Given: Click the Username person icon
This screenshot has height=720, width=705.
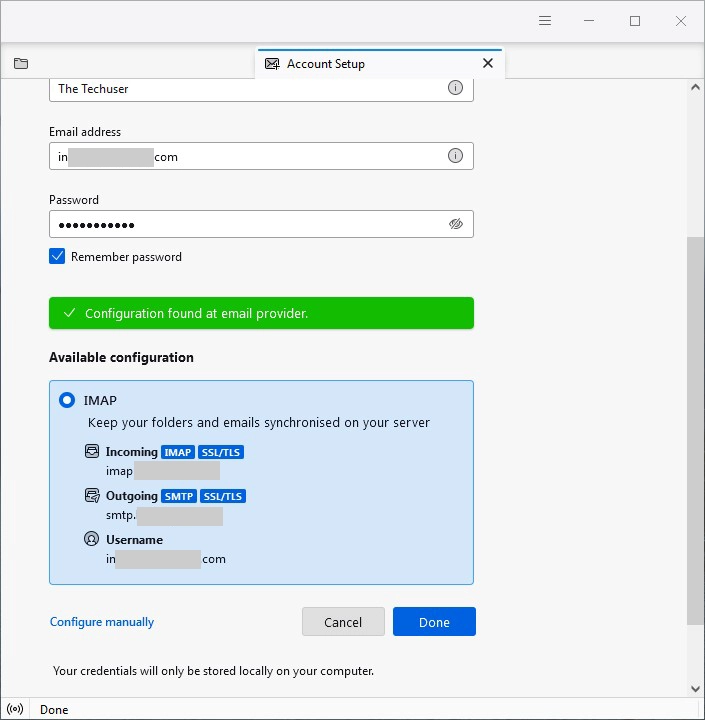Looking at the screenshot, I should 91,539.
